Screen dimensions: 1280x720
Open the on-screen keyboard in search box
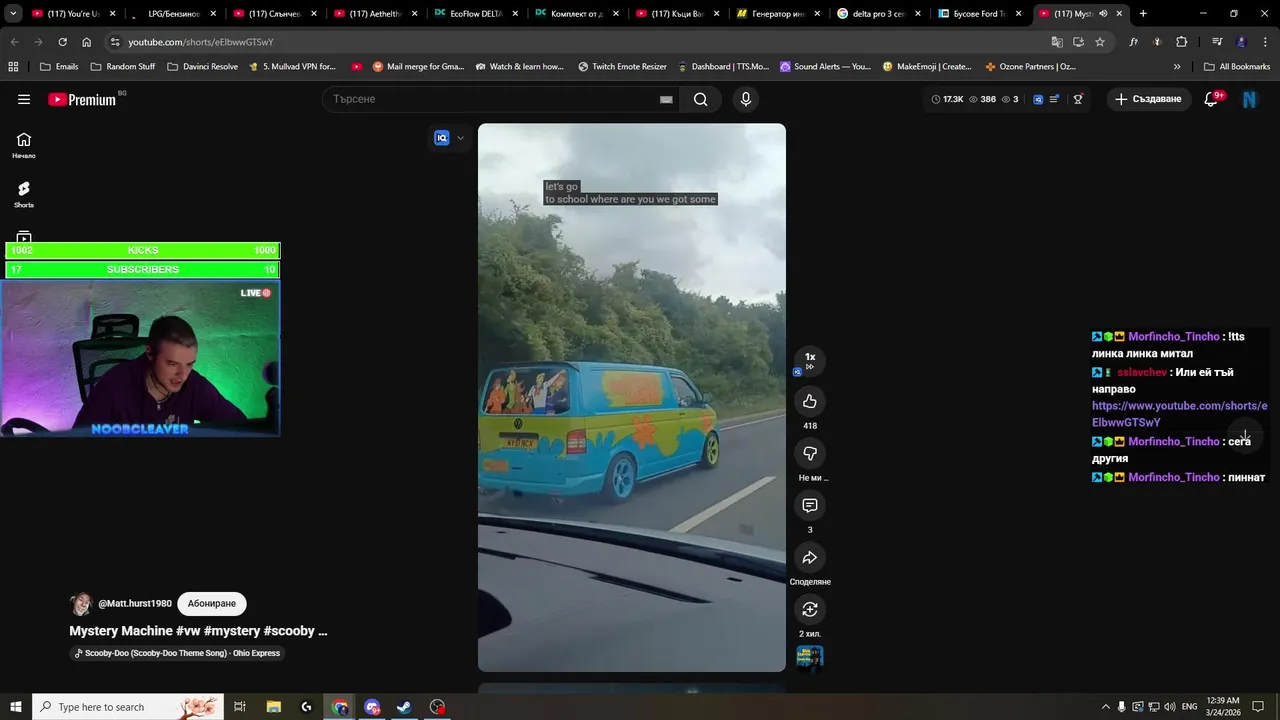click(666, 99)
